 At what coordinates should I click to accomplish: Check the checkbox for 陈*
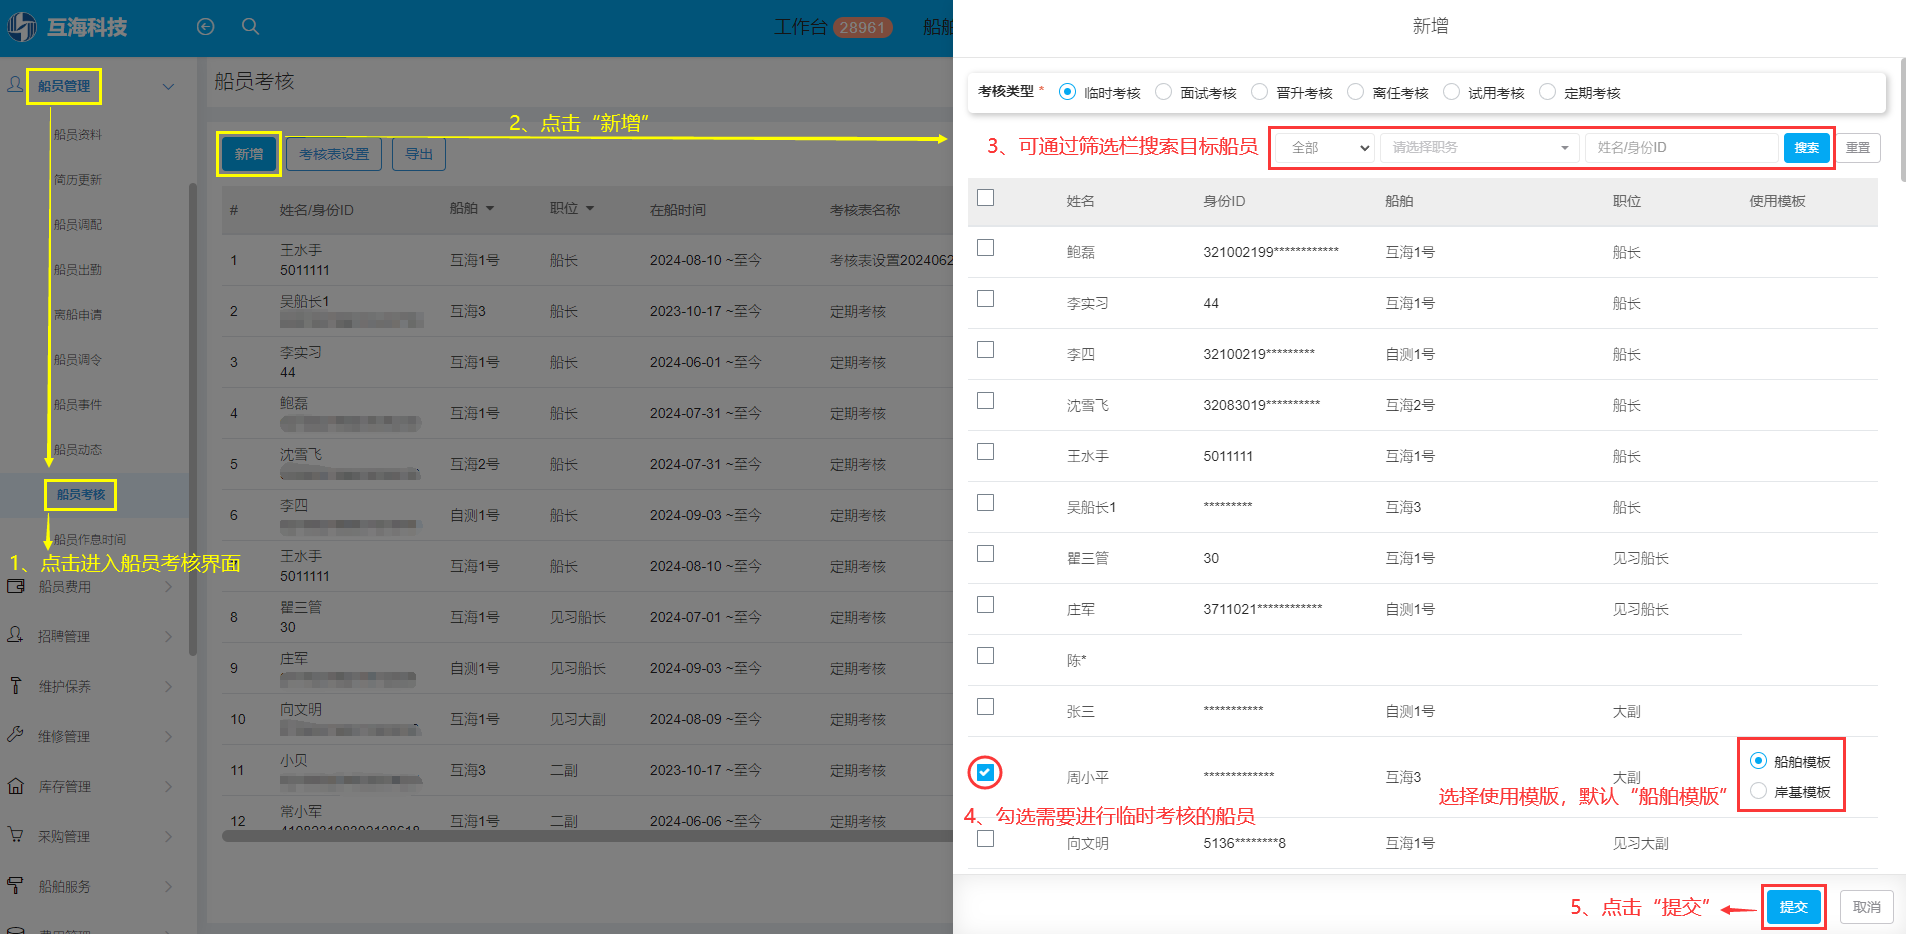(985, 656)
